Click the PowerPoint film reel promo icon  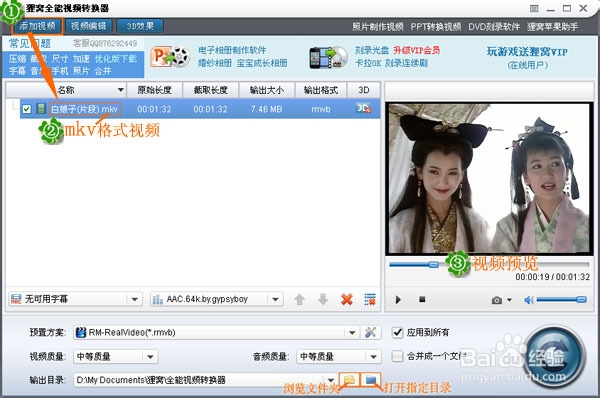tap(170, 57)
